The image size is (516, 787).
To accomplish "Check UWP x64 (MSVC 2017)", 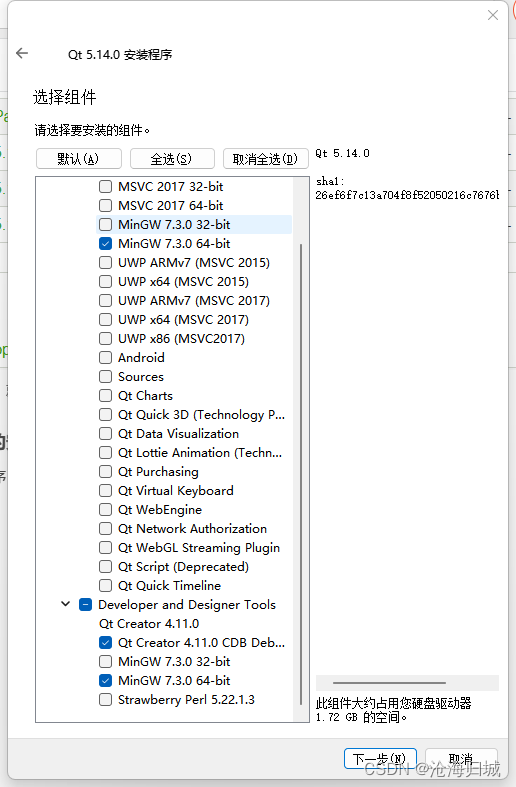I will (x=105, y=320).
